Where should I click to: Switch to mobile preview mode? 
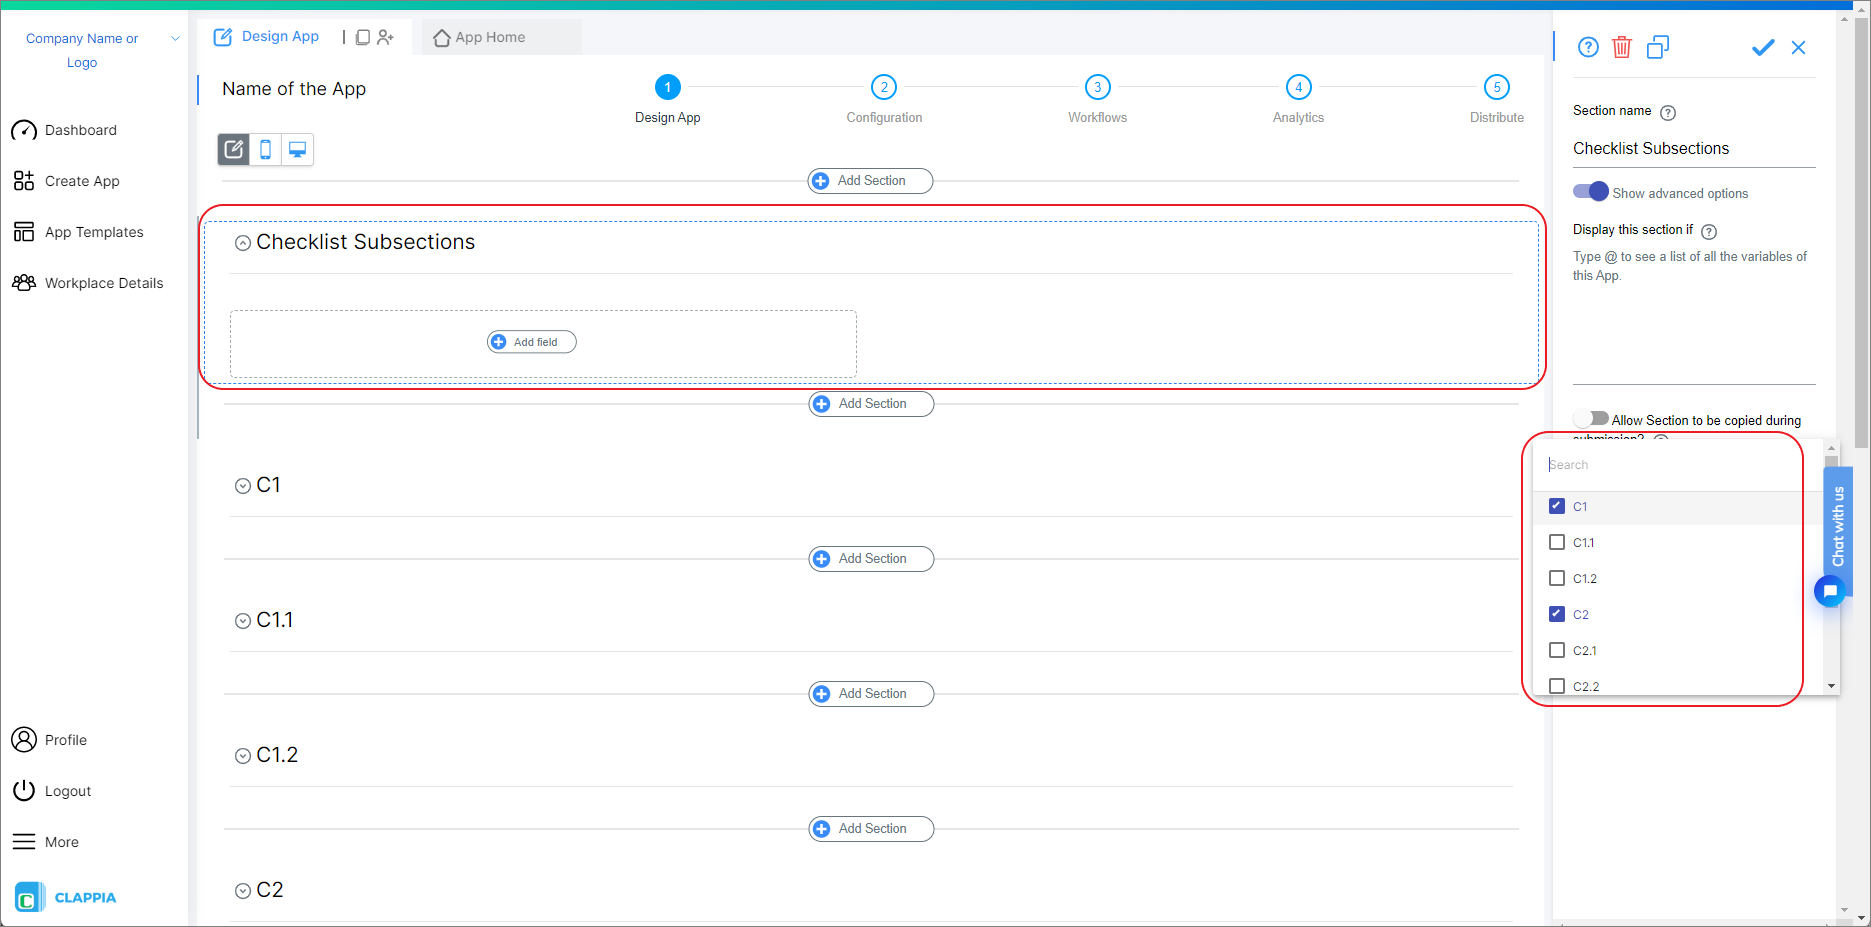pos(265,149)
